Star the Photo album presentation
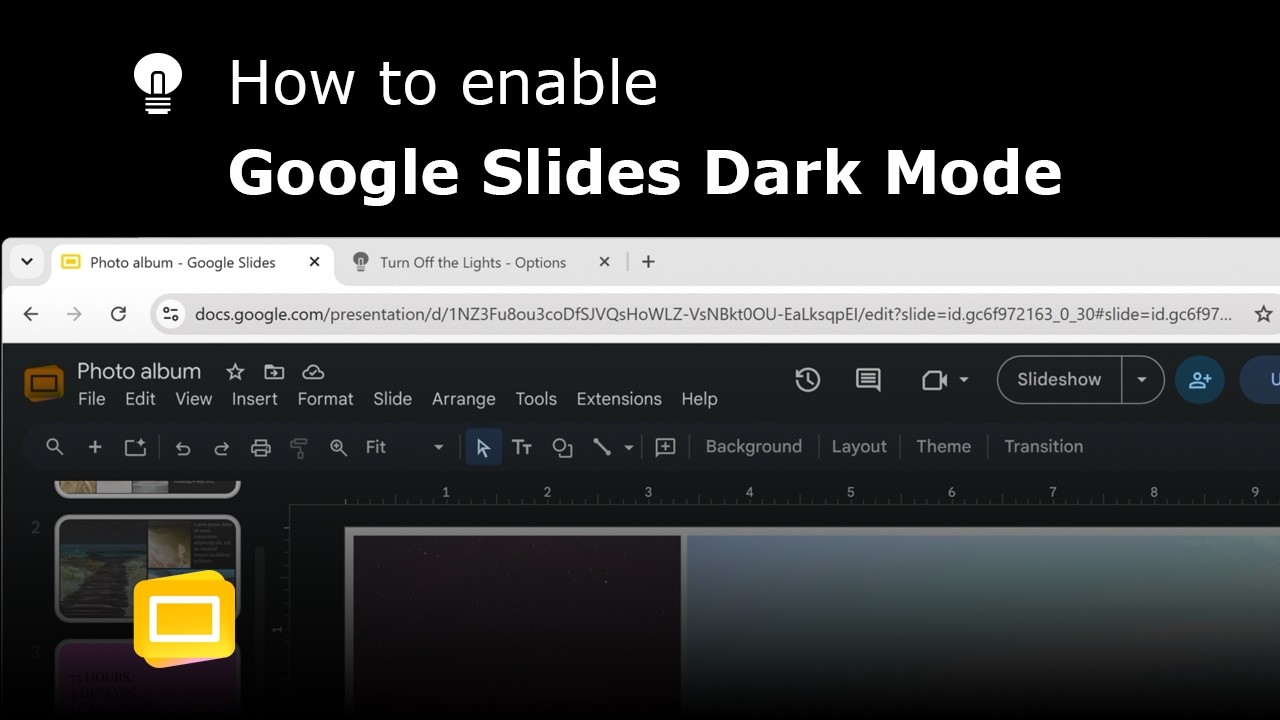This screenshot has width=1280, height=720. tap(235, 372)
